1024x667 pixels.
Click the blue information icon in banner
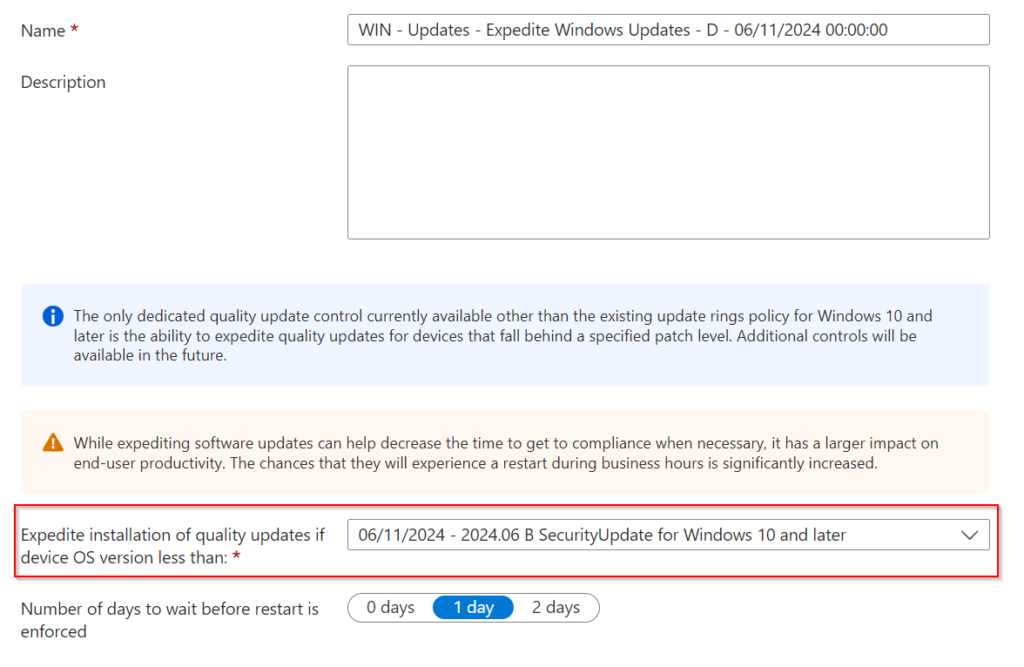pos(52,316)
